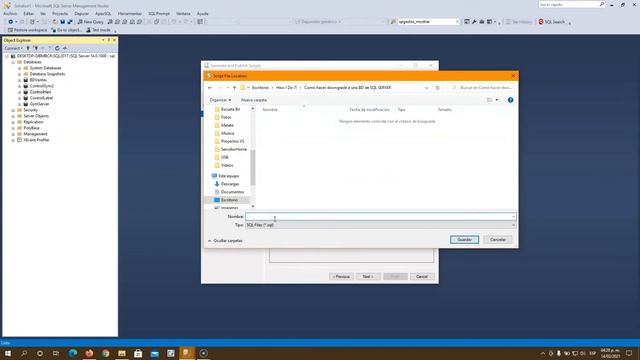Expand the System Databases node
The image size is (640, 360).
[19, 68]
